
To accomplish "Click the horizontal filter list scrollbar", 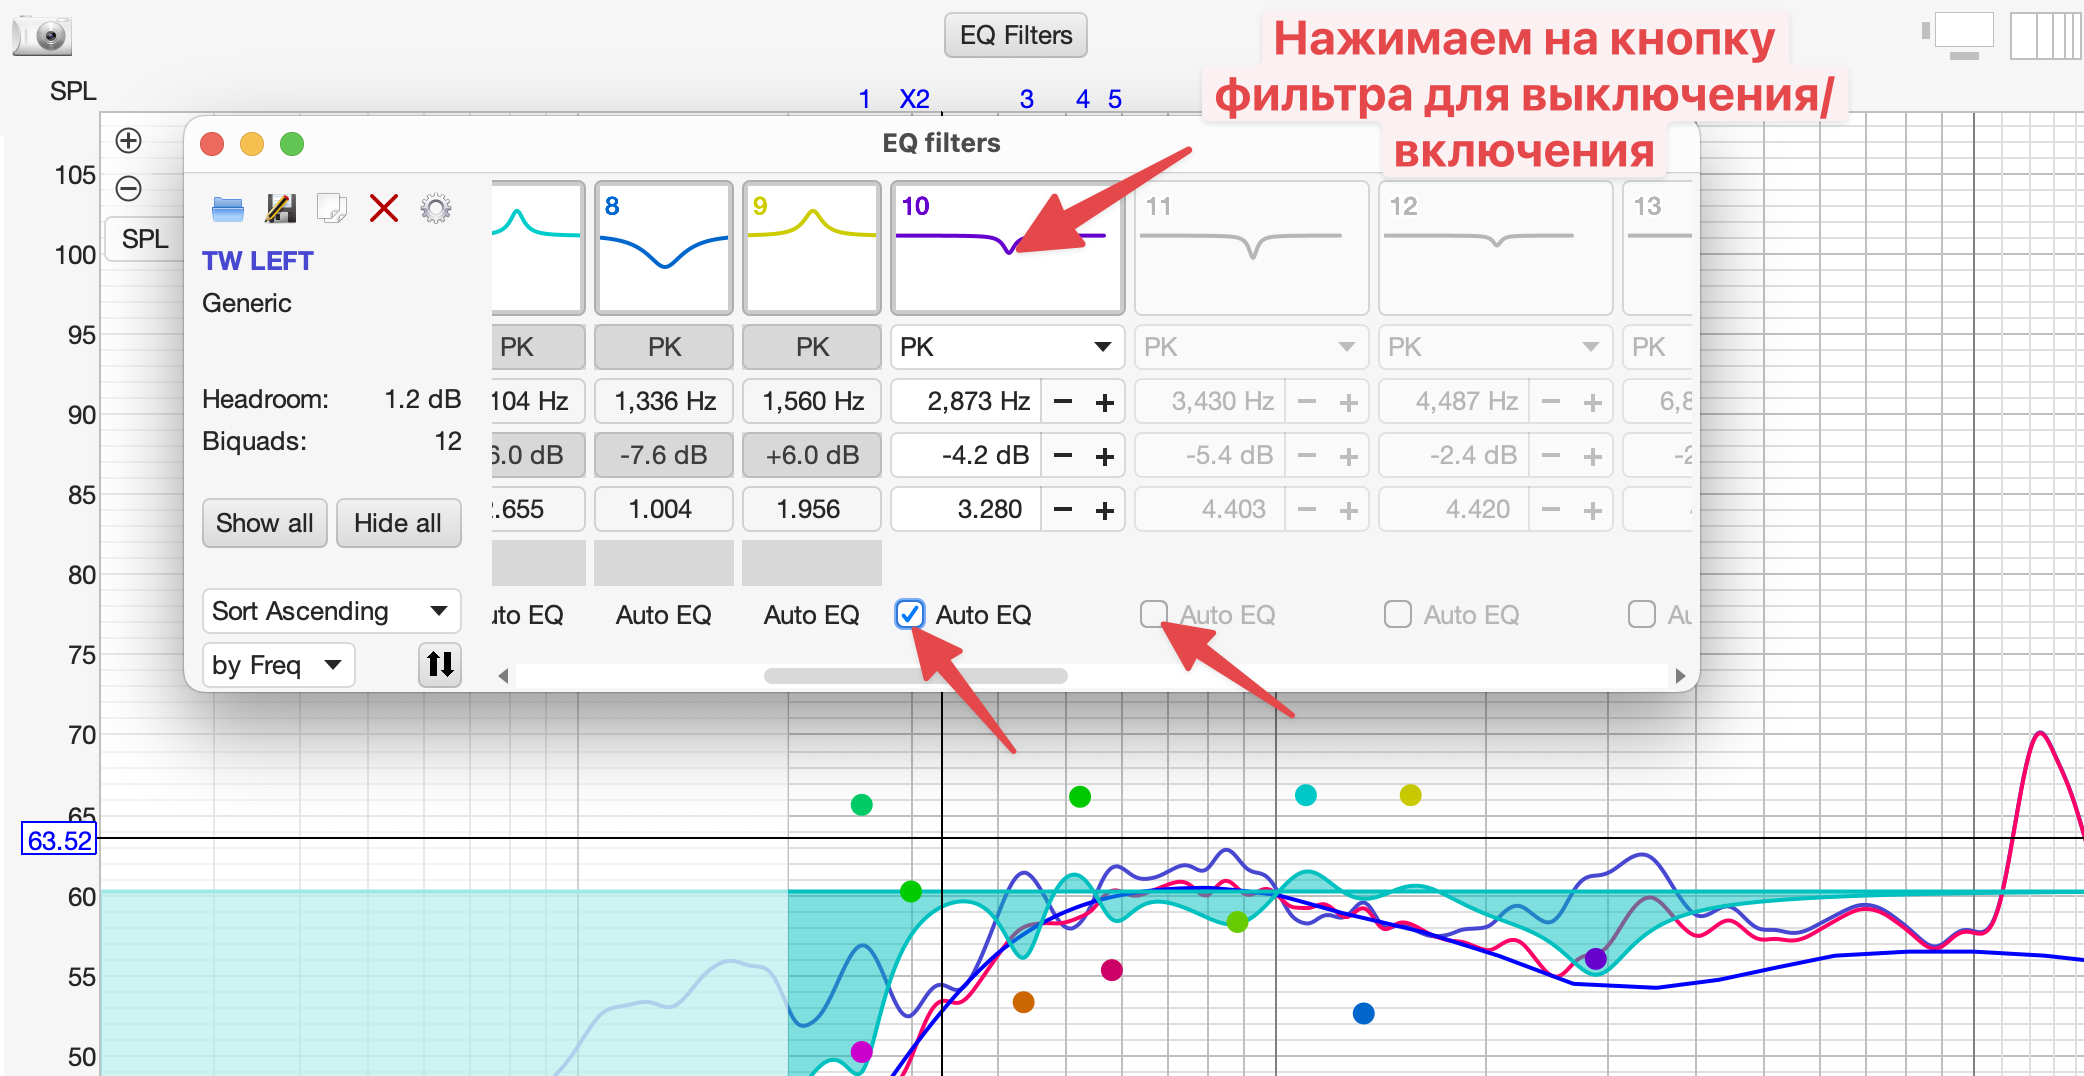I will coord(915,676).
